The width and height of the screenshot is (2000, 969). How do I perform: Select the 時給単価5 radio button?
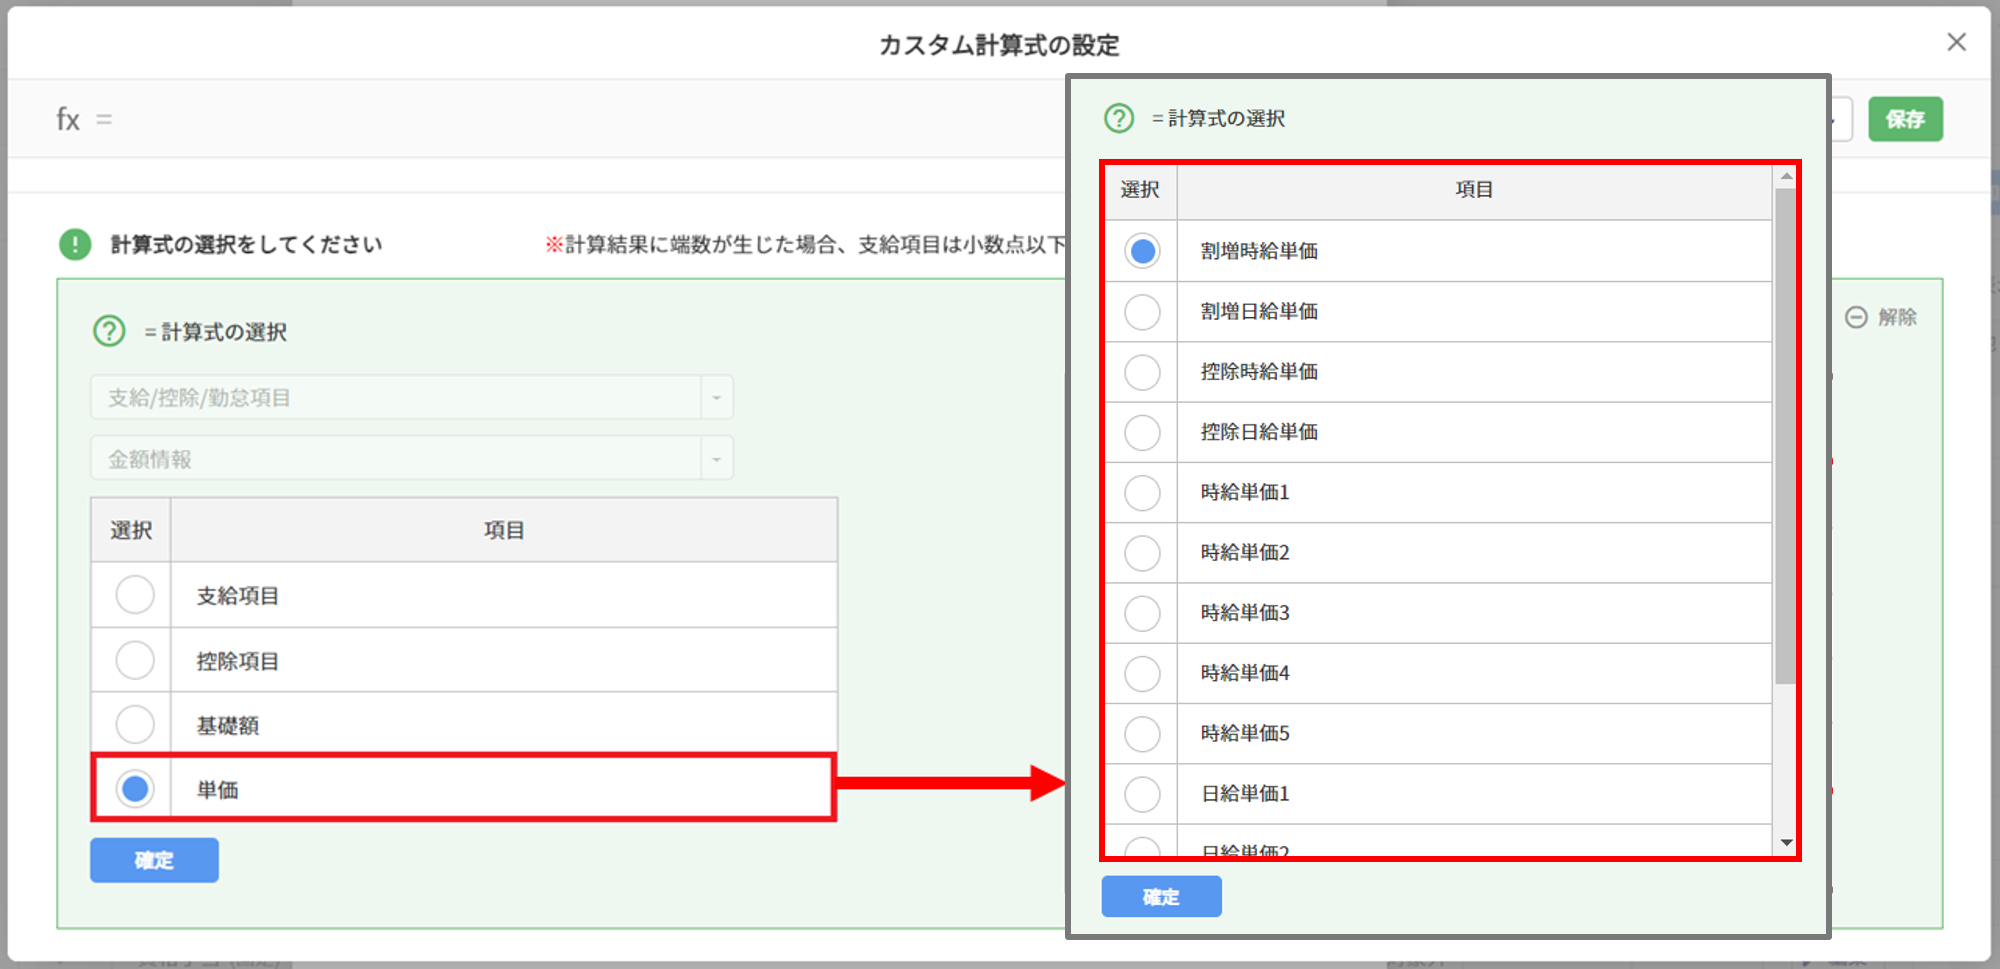click(1142, 734)
